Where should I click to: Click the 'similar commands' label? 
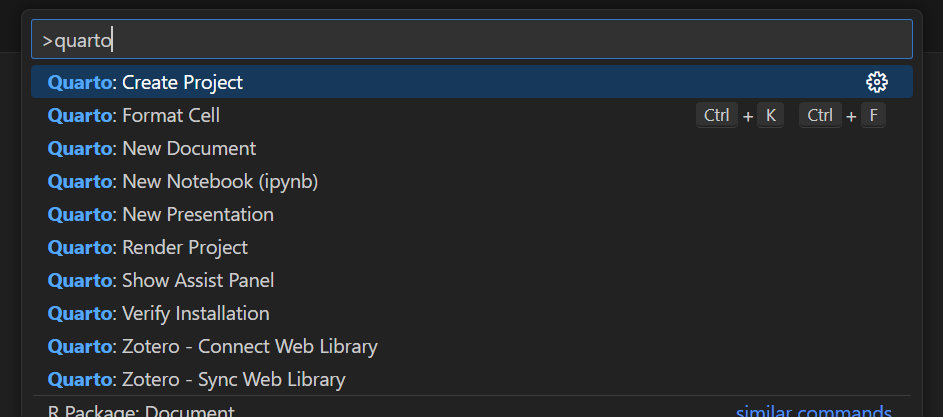[813, 411]
